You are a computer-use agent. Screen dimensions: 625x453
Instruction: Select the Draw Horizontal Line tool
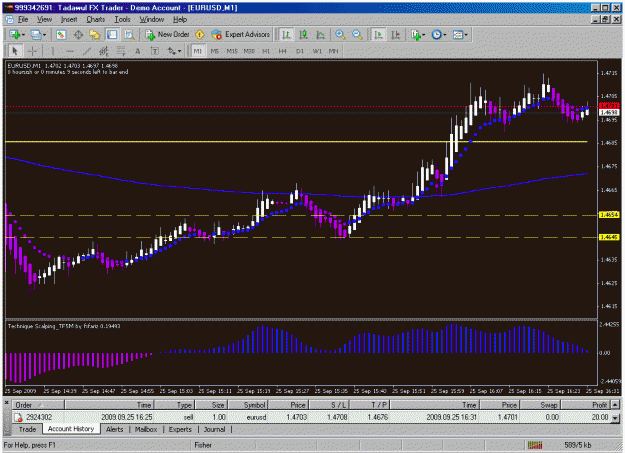tap(69, 51)
